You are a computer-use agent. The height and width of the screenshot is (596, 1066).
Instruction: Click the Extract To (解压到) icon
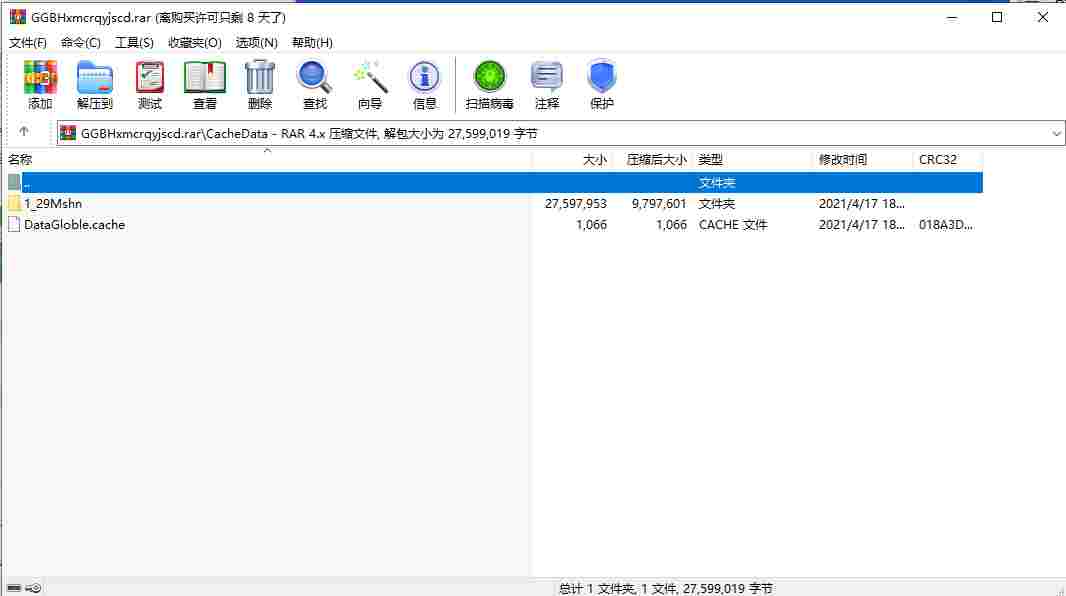point(94,77)
